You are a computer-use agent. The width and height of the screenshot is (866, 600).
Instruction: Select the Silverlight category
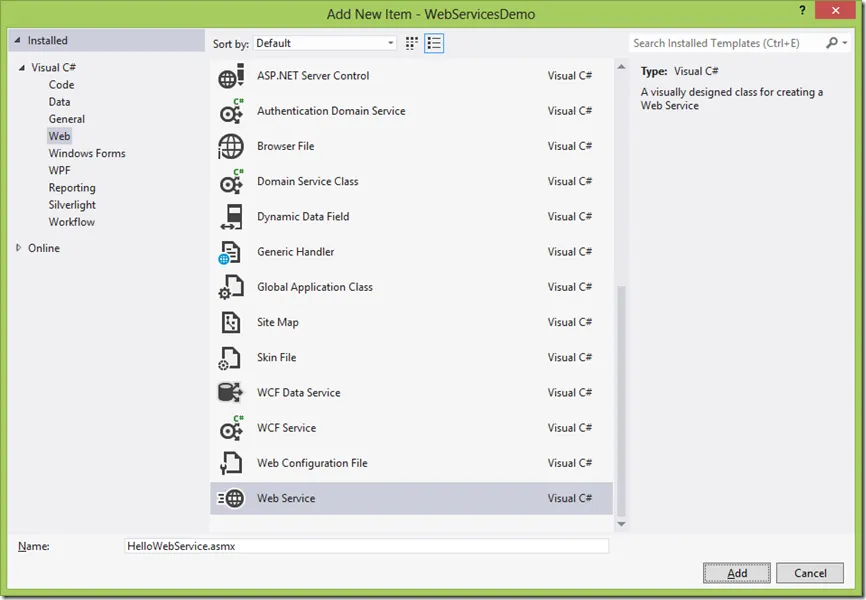(72, 205)
